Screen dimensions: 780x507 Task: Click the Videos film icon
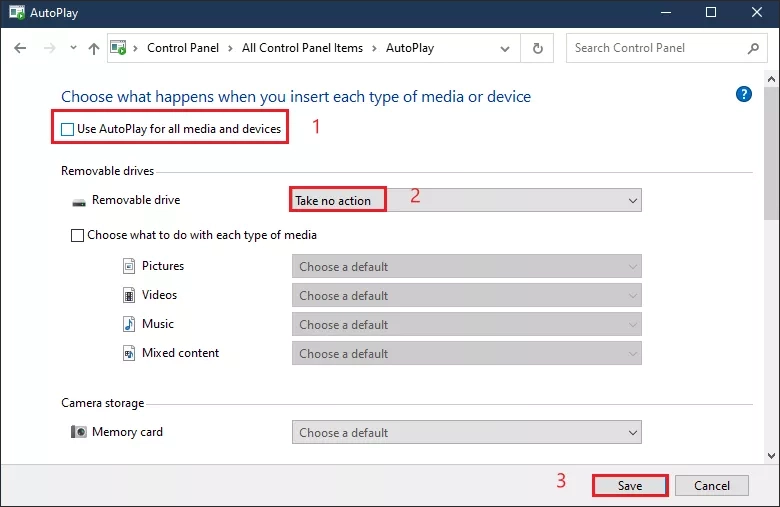coord(129,295)
